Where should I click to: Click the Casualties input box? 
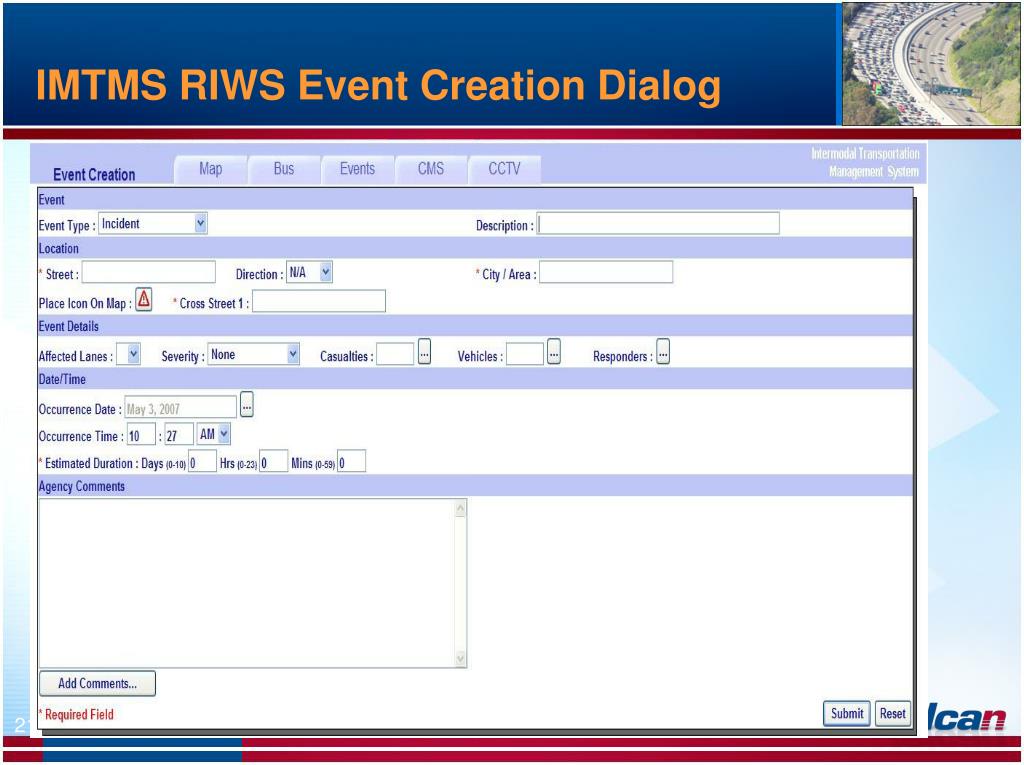pyautogui.click(x=395, y=354)
